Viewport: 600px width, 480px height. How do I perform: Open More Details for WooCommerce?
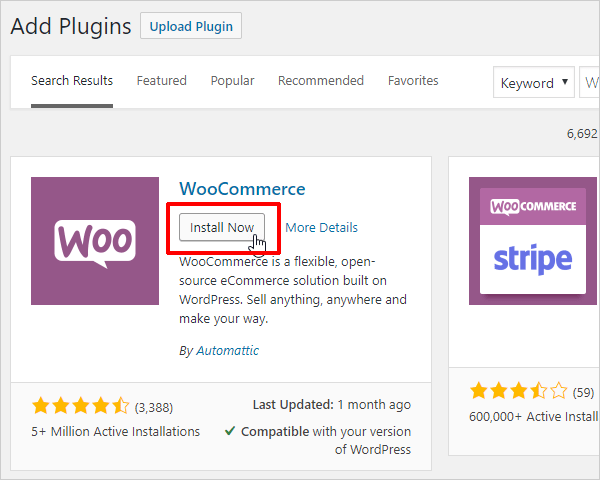[x=321, y=228]
